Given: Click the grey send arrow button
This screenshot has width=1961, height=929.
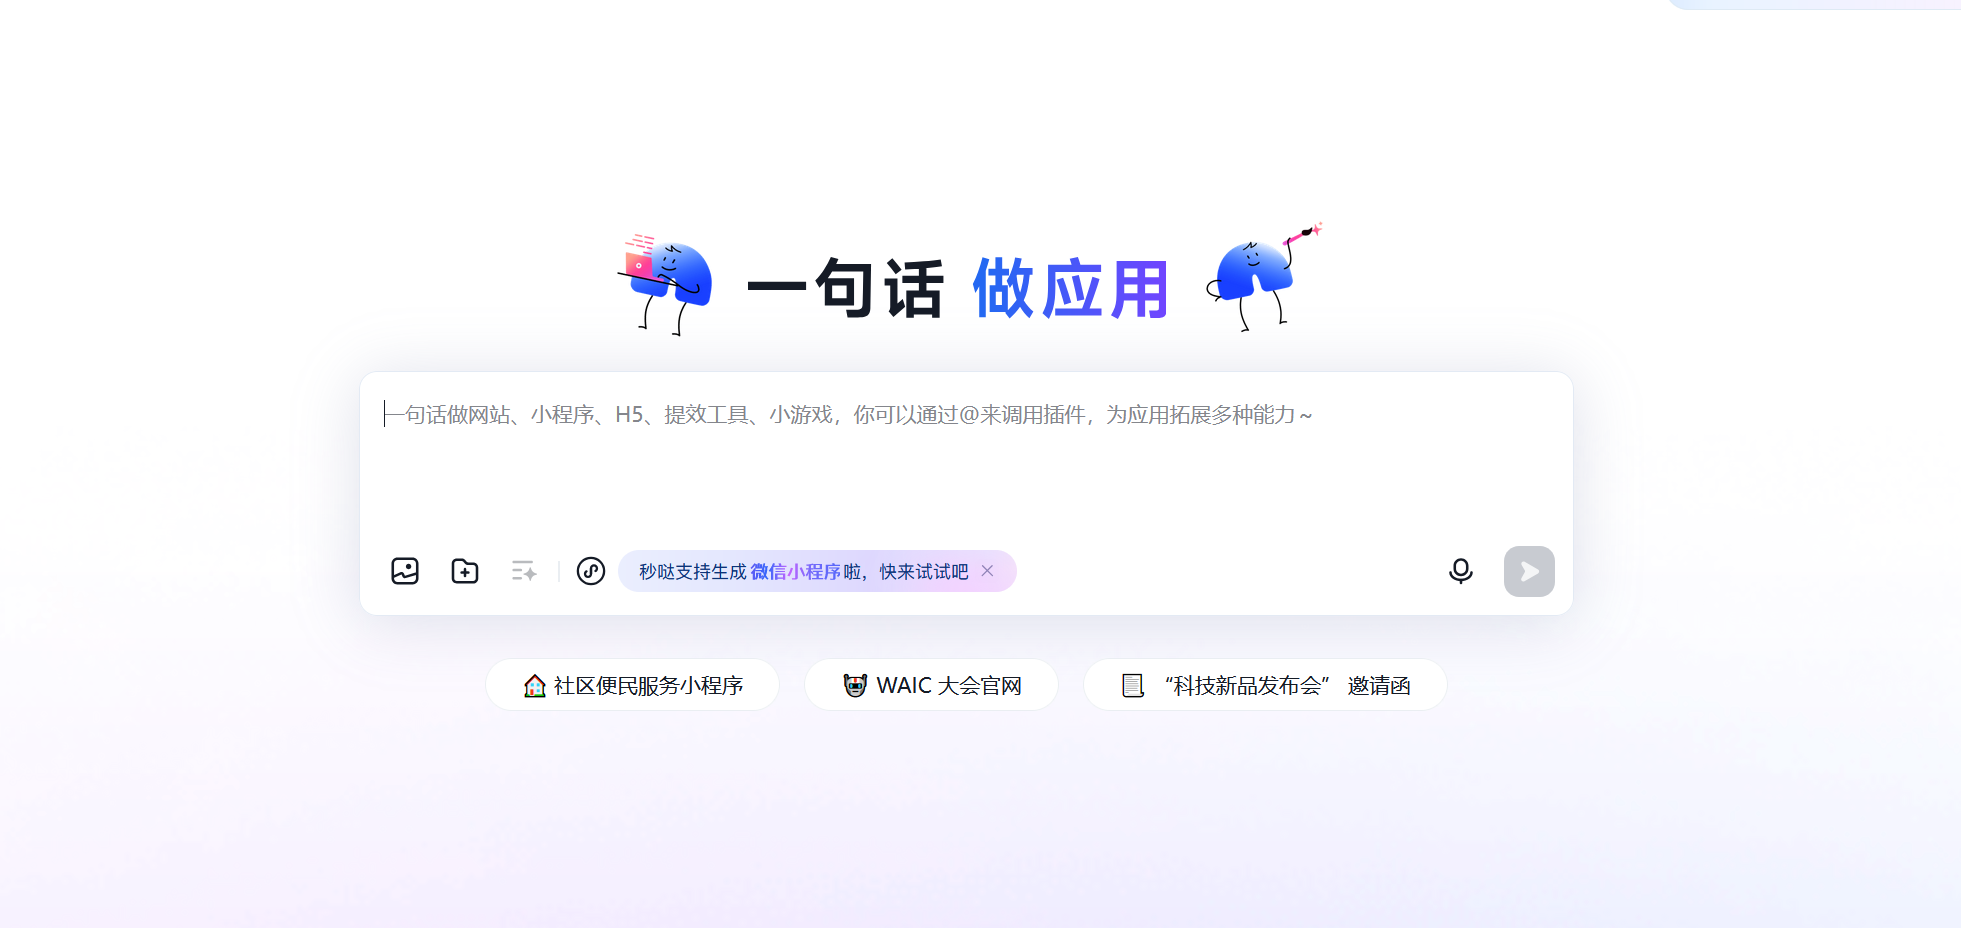Looking at the screenshot, I should click(x=1529, y=571).
